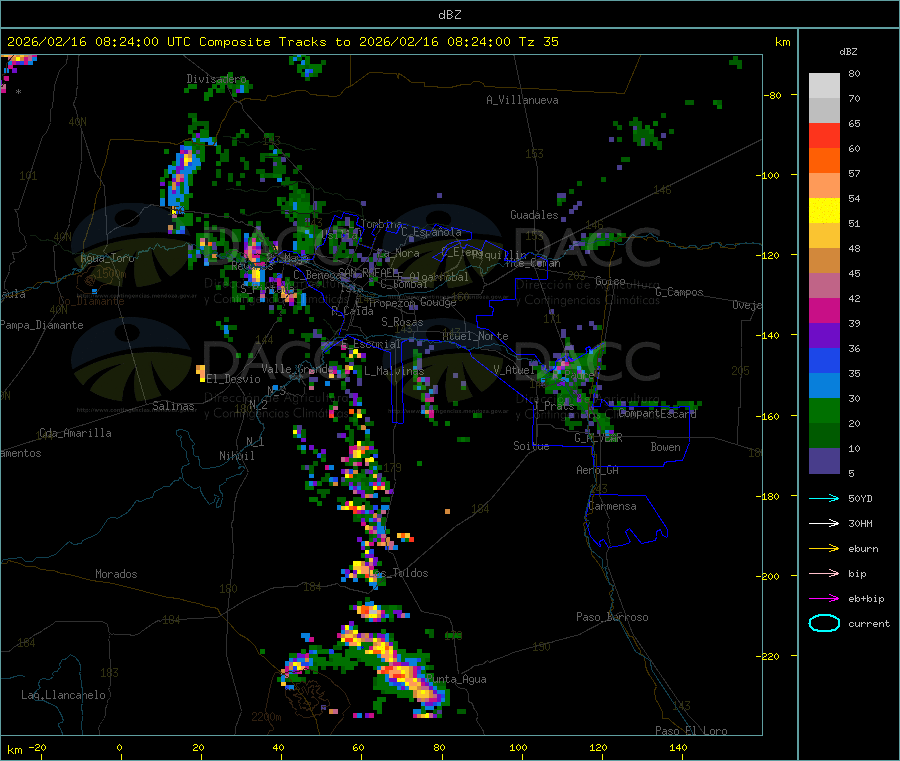Click the 'Composite Tracks' header text
The width and height of the screenshot is (900, 761).
click(263, 42)
